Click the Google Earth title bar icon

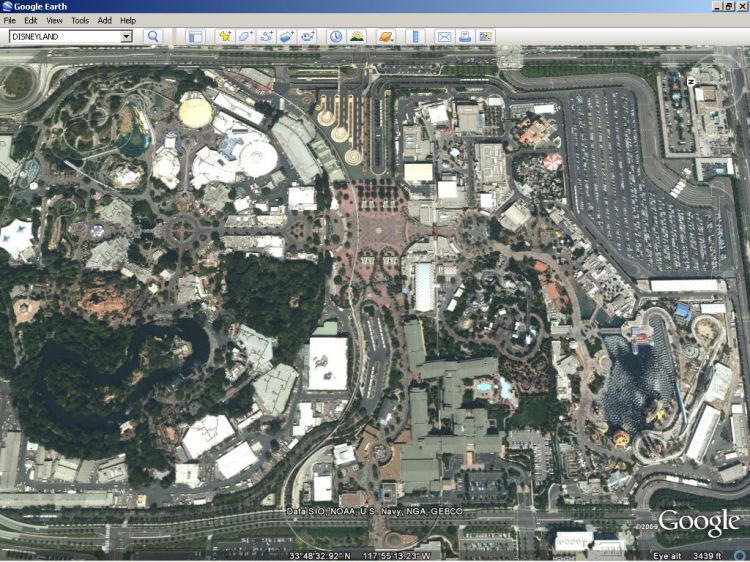pos(7,6)
